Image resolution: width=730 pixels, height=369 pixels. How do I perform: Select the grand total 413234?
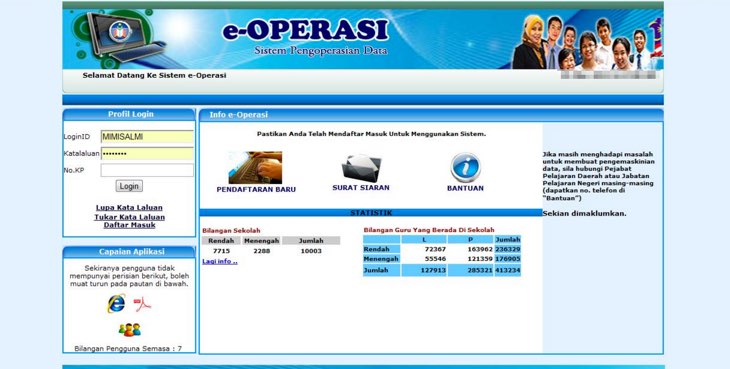507,270
